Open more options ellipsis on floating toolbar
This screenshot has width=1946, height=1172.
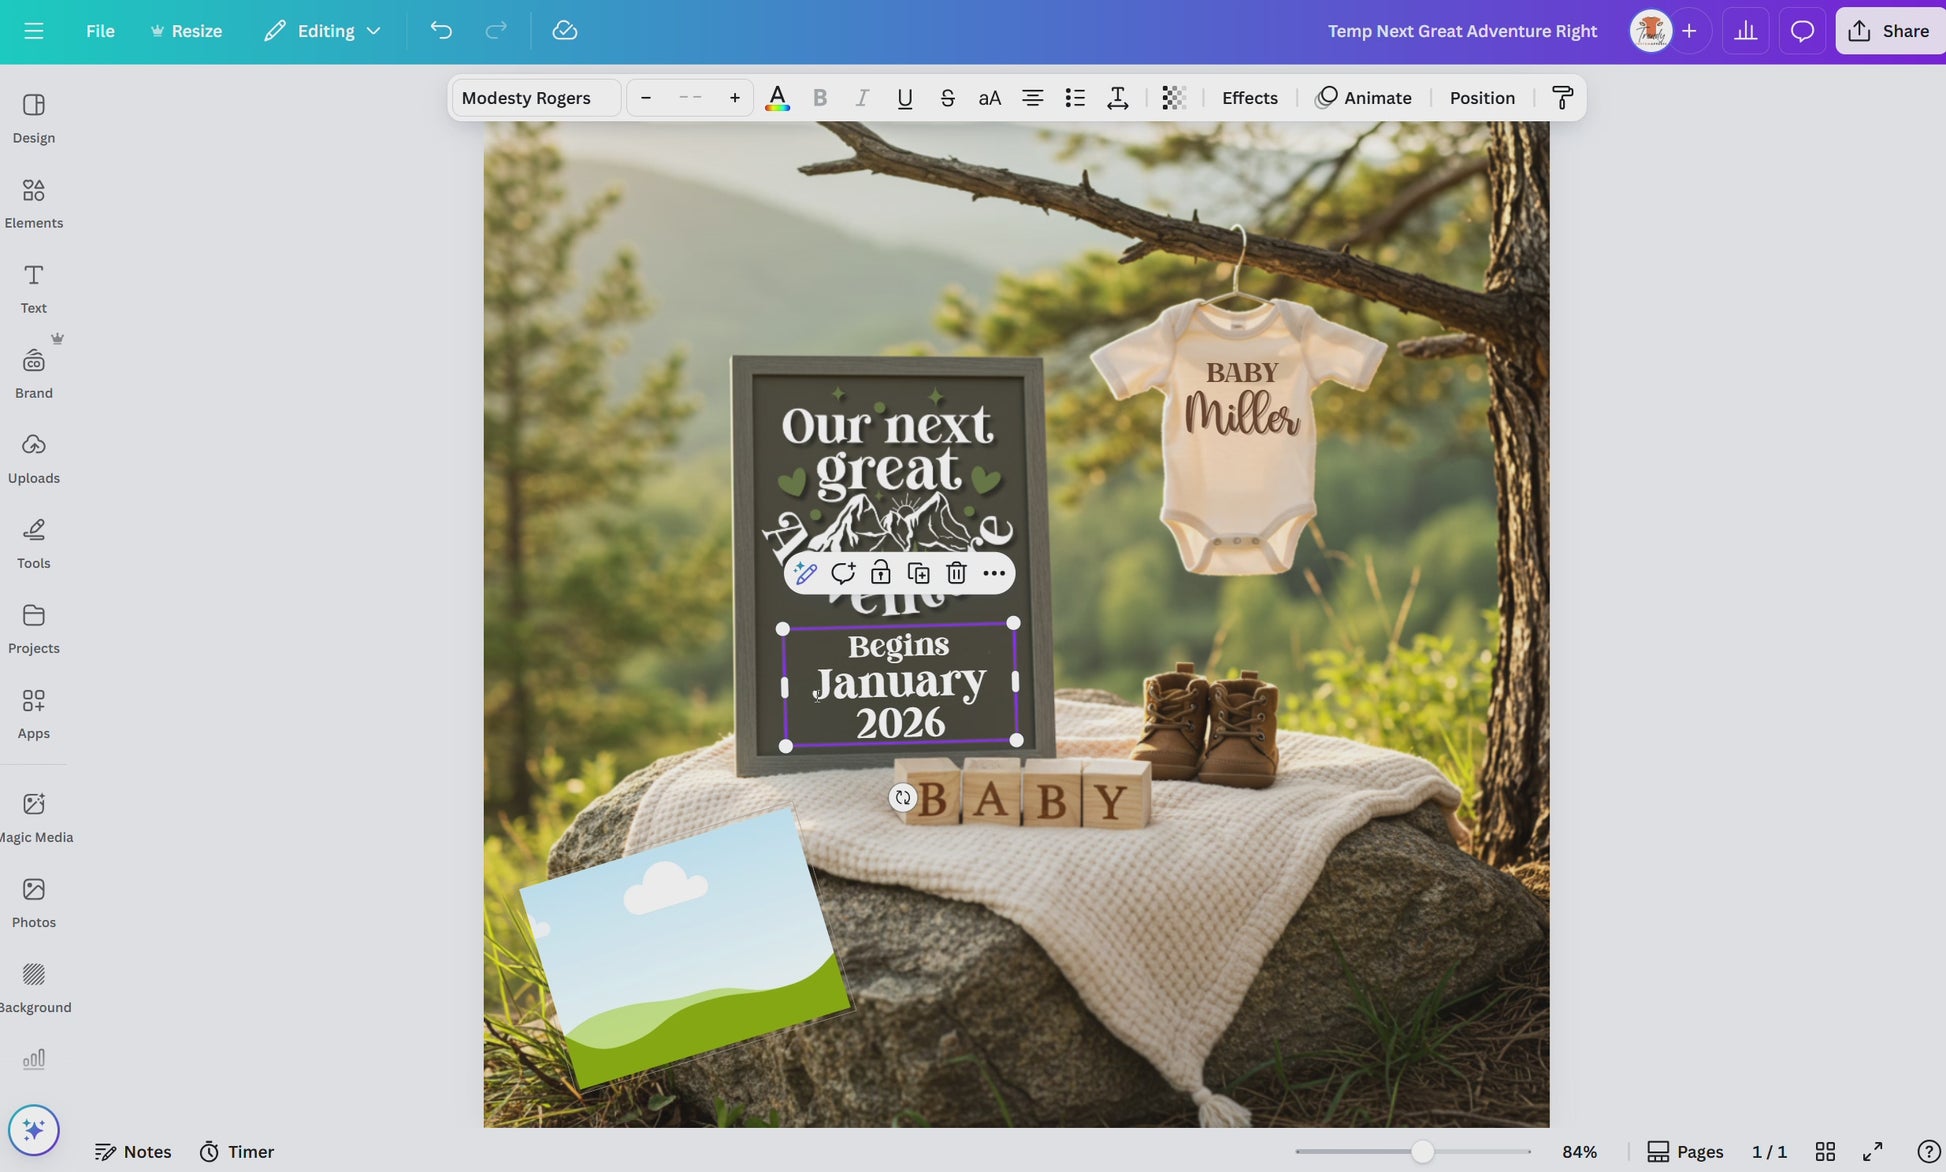tap(993, 573)
